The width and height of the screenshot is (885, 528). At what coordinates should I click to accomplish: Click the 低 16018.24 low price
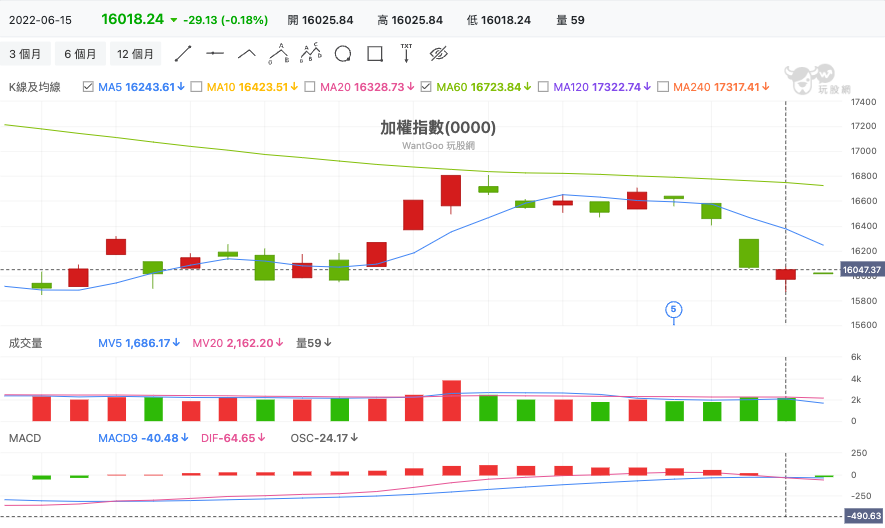499,20
